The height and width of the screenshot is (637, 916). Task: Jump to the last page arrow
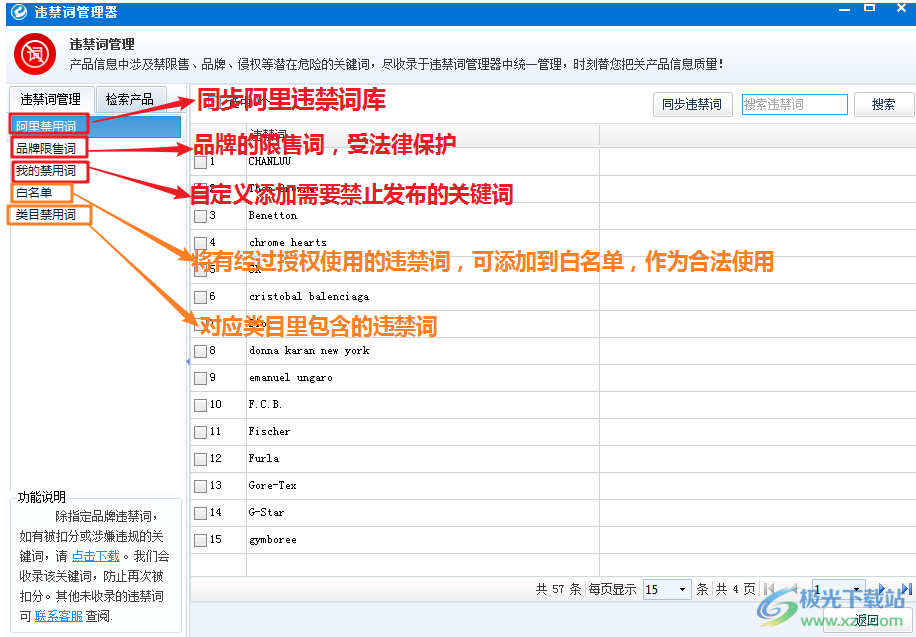(906, 589)
